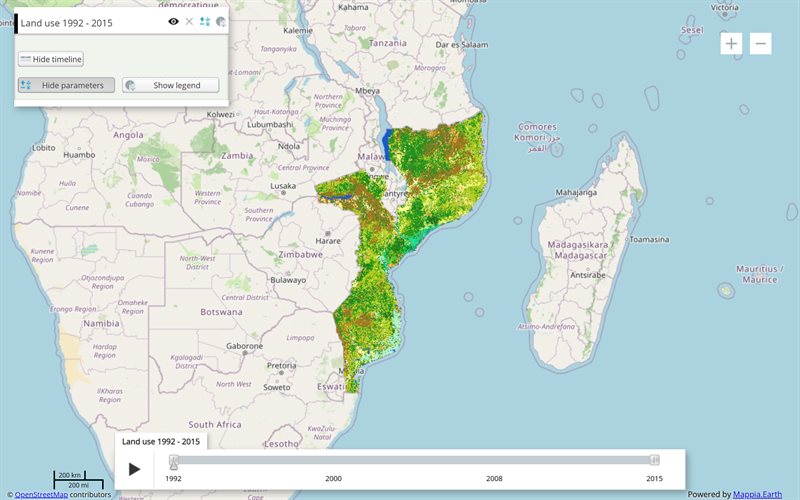Click the Harare city label
The height and width of the screenshot is (500, 800).
328,241
